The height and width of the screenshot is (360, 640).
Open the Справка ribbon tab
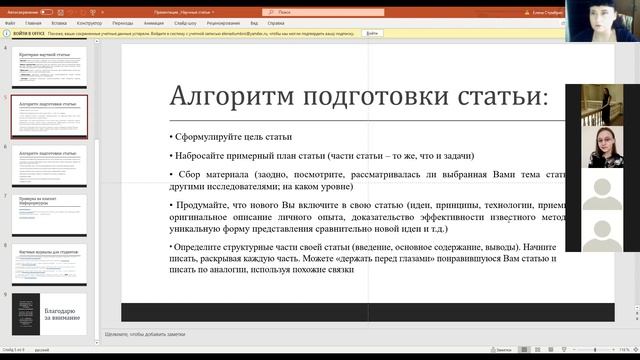click(x=276, y=23)
